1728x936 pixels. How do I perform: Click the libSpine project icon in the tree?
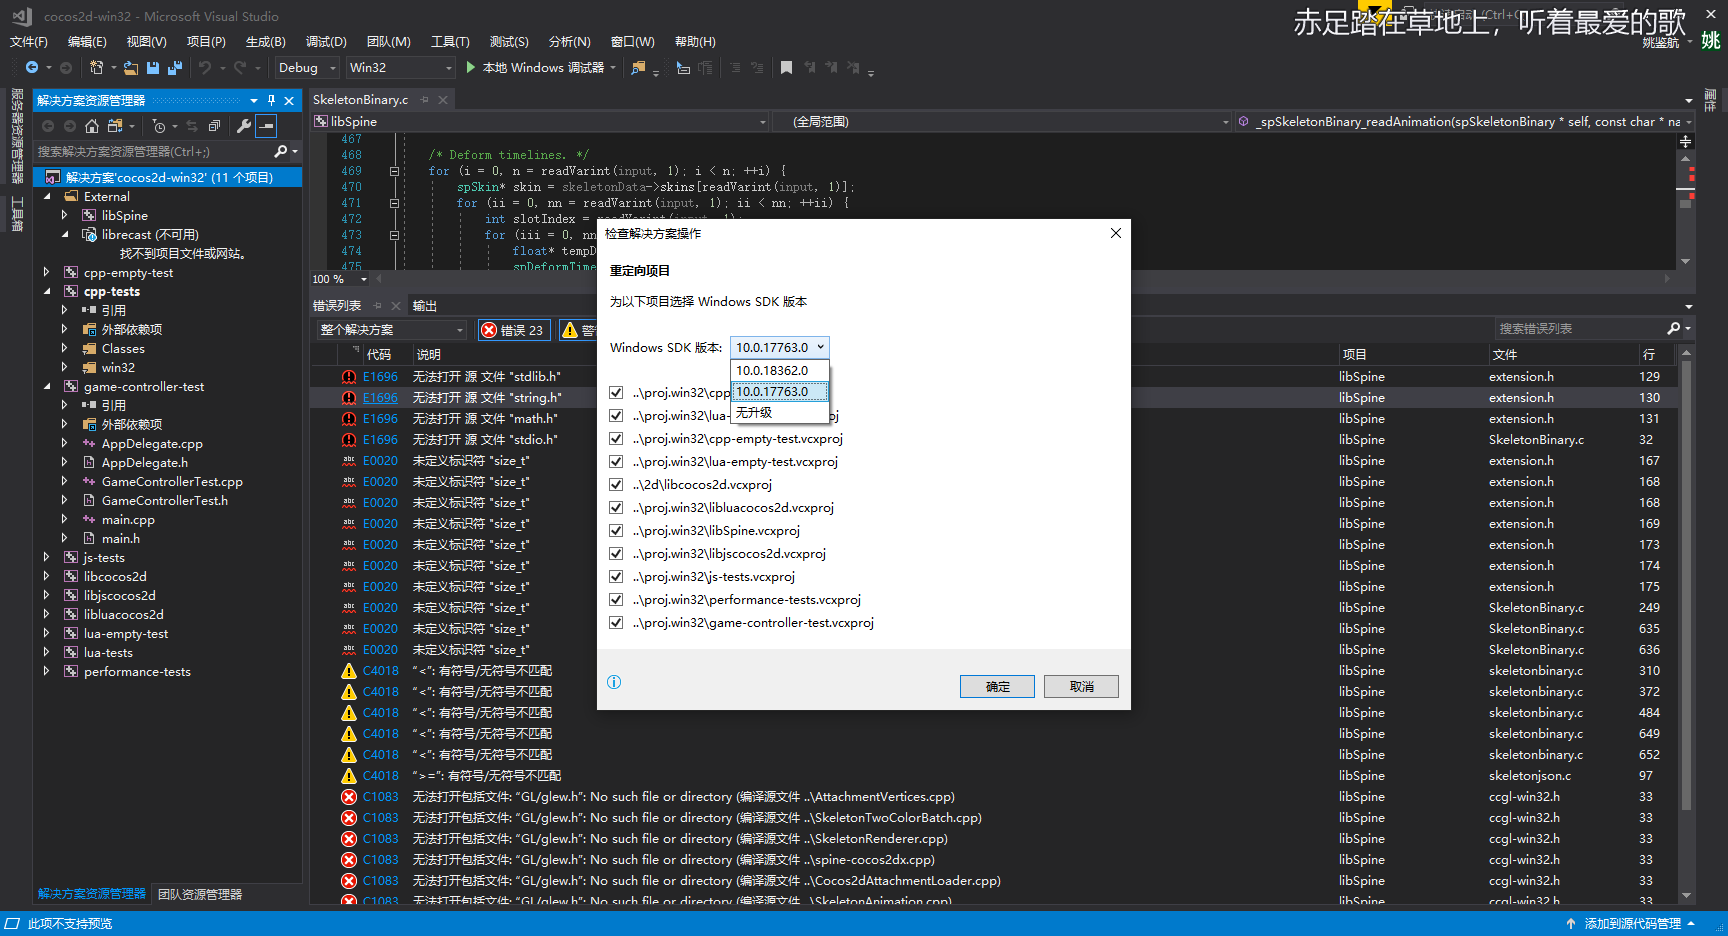click(89, 216)
